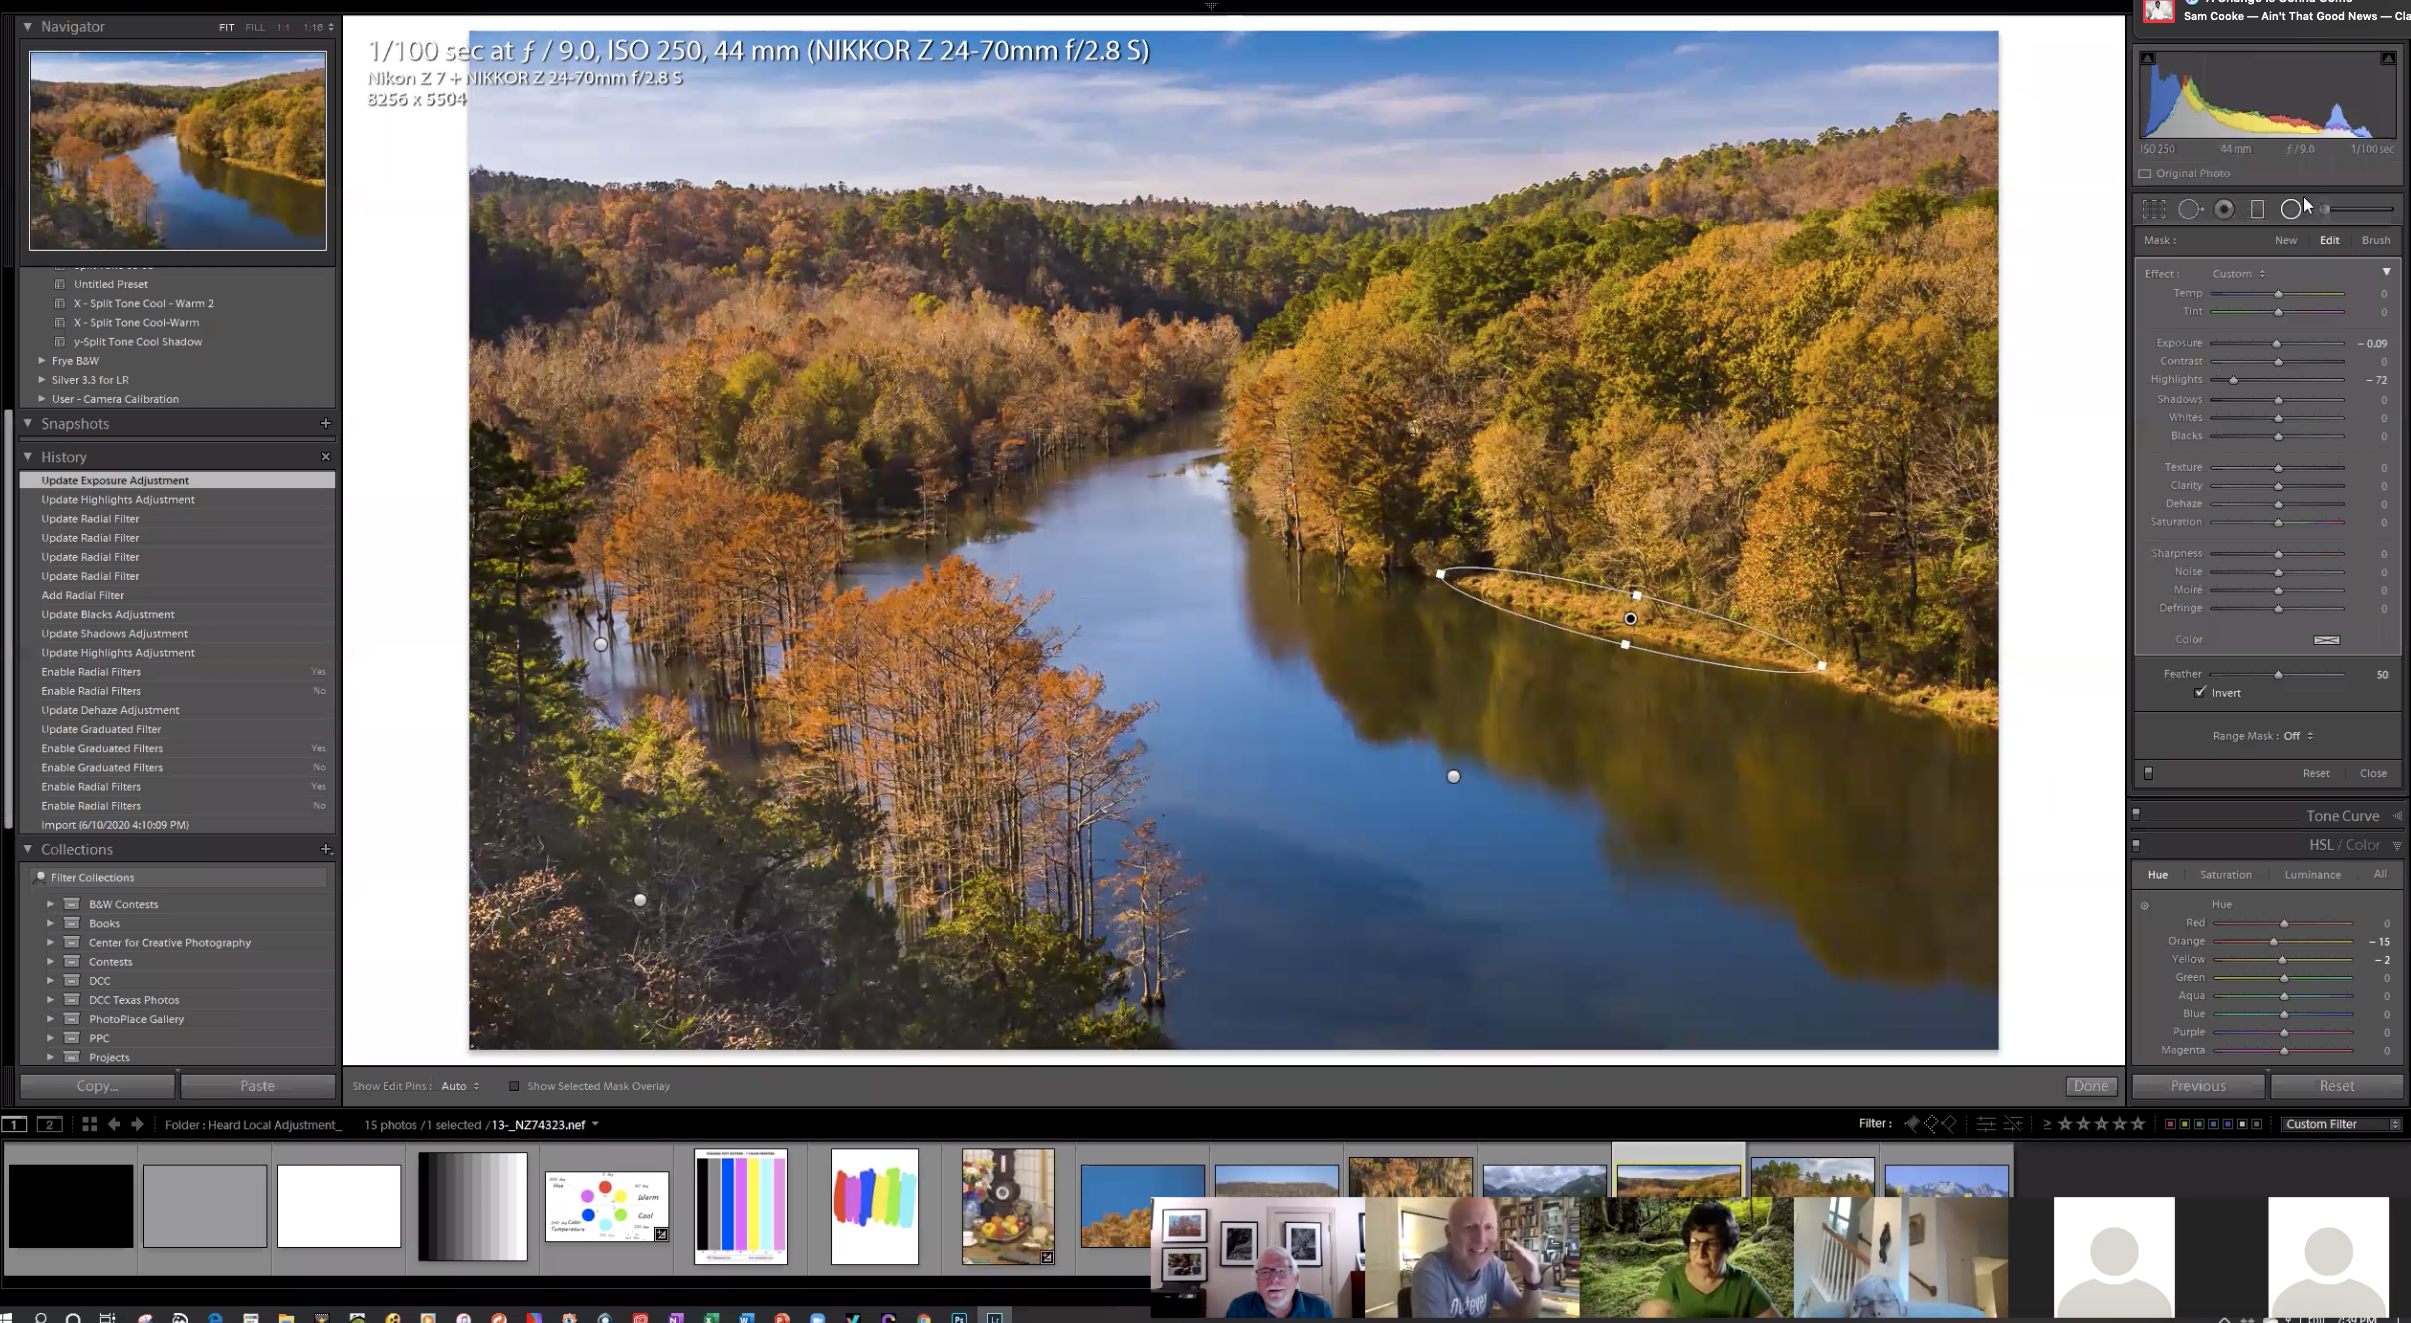This screenshot has width=2411, height=1323.
Task: Switch mask mode to Brush
Action: tap(2375, 240)
